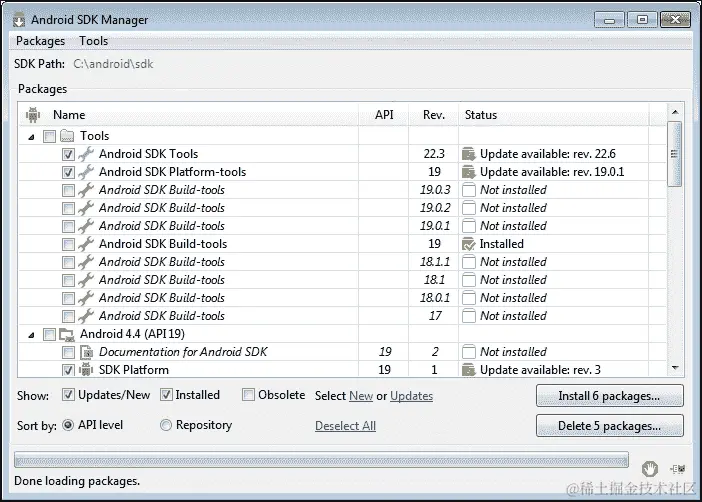The height and width of the screenshot is (502, 702).
Task: Click the API column header
Action: click(384, 115)
